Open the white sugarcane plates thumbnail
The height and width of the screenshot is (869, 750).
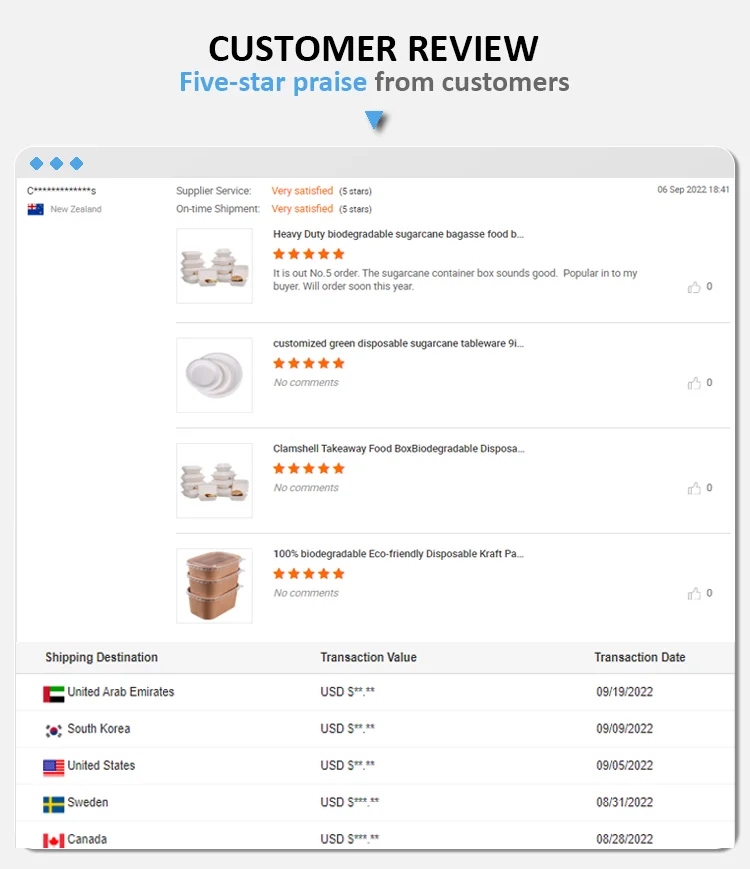click(214, 375)
